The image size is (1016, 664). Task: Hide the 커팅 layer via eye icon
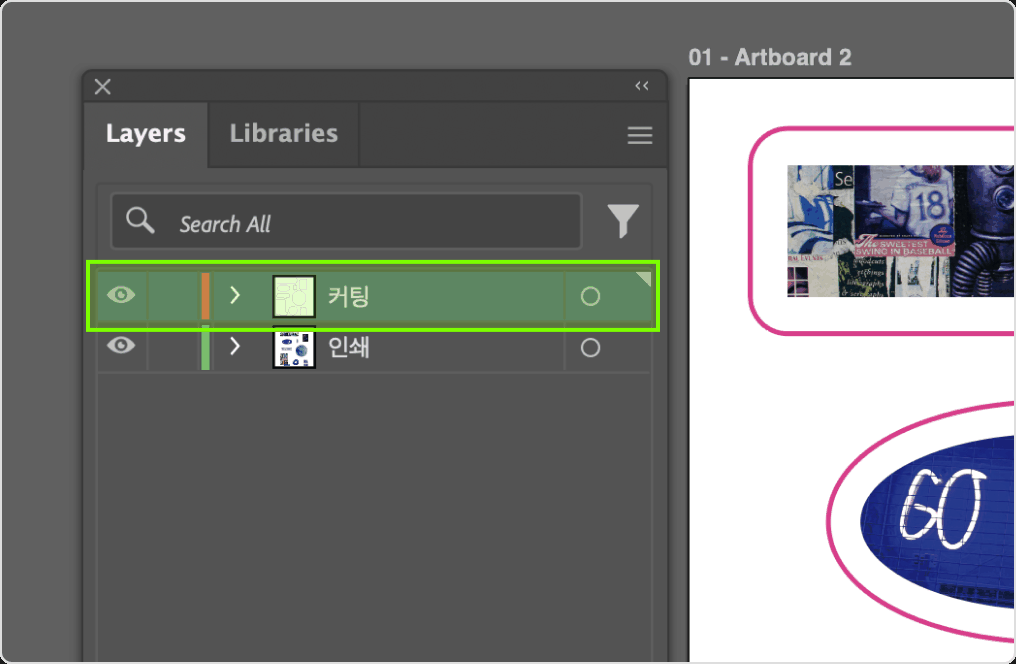(121, 295)
